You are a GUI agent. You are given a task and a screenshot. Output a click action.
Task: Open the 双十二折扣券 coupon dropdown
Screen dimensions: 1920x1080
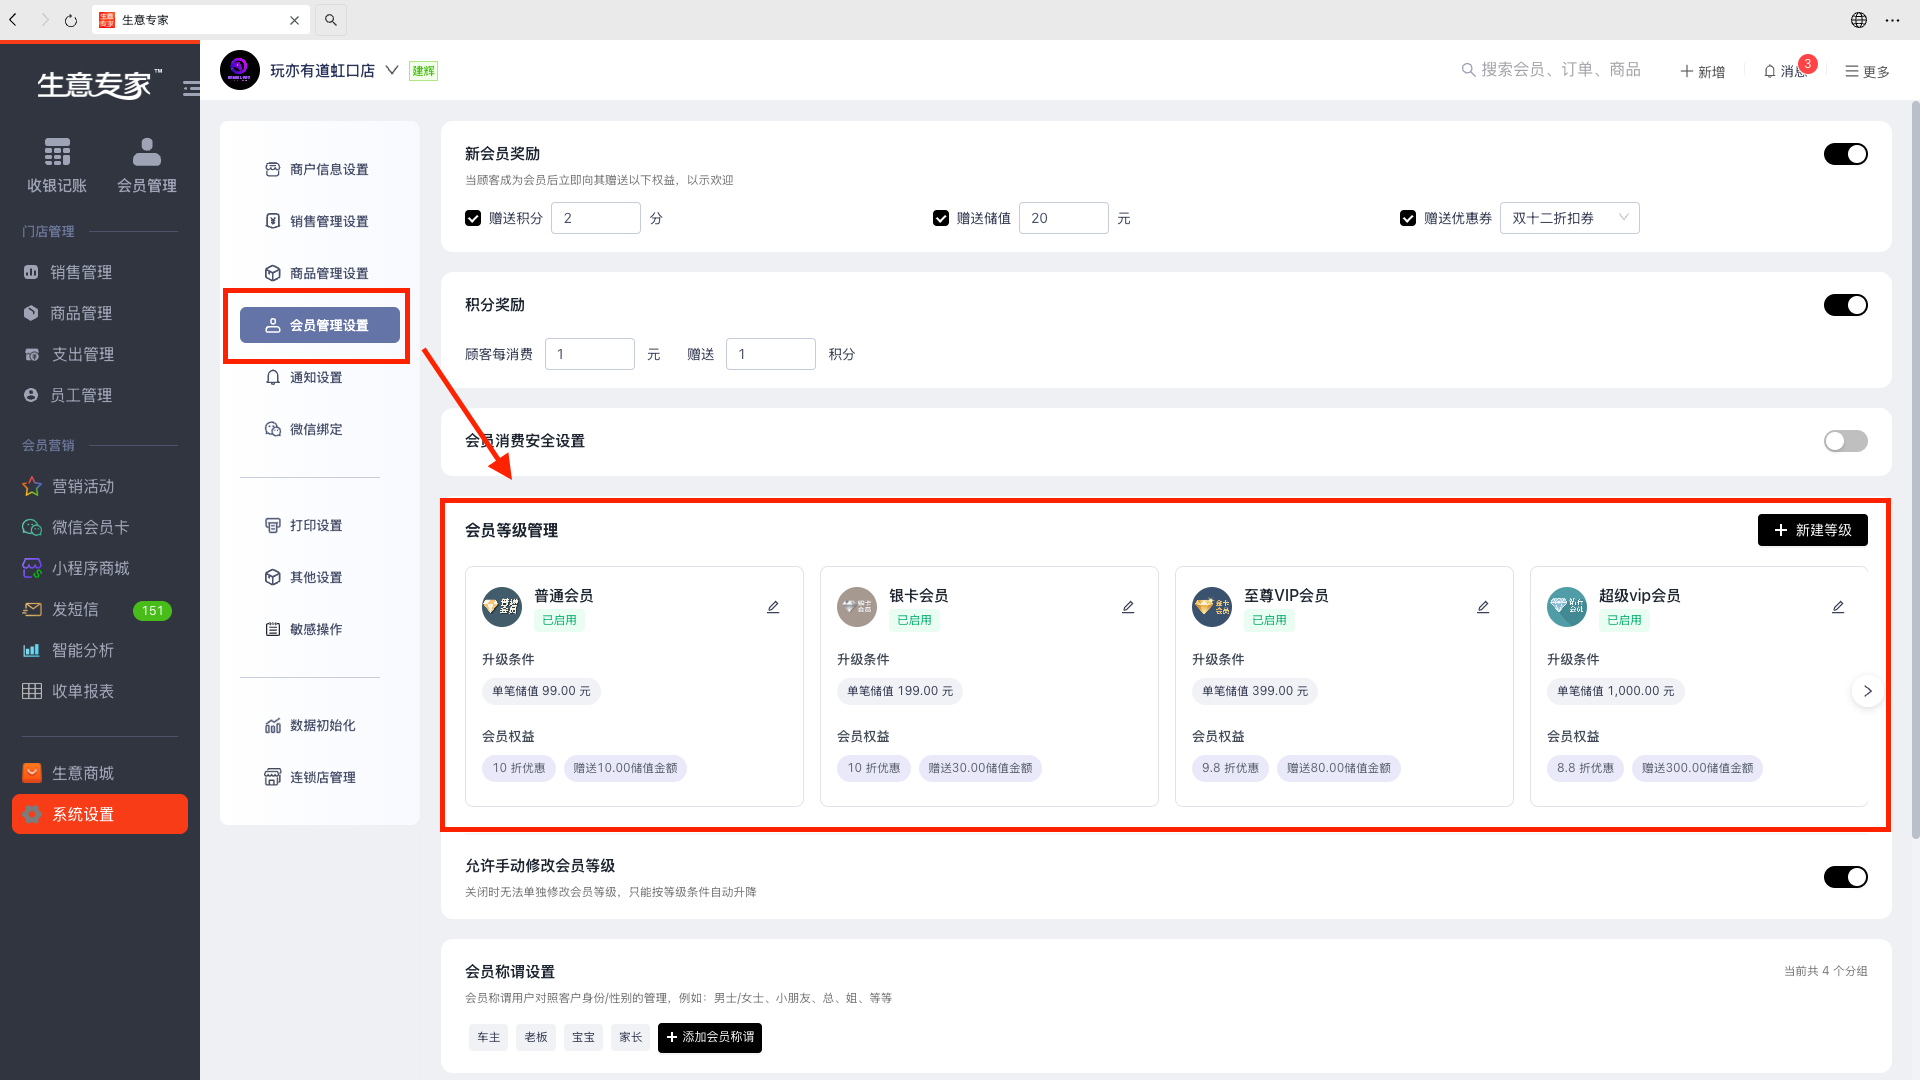coord(1569,218)
